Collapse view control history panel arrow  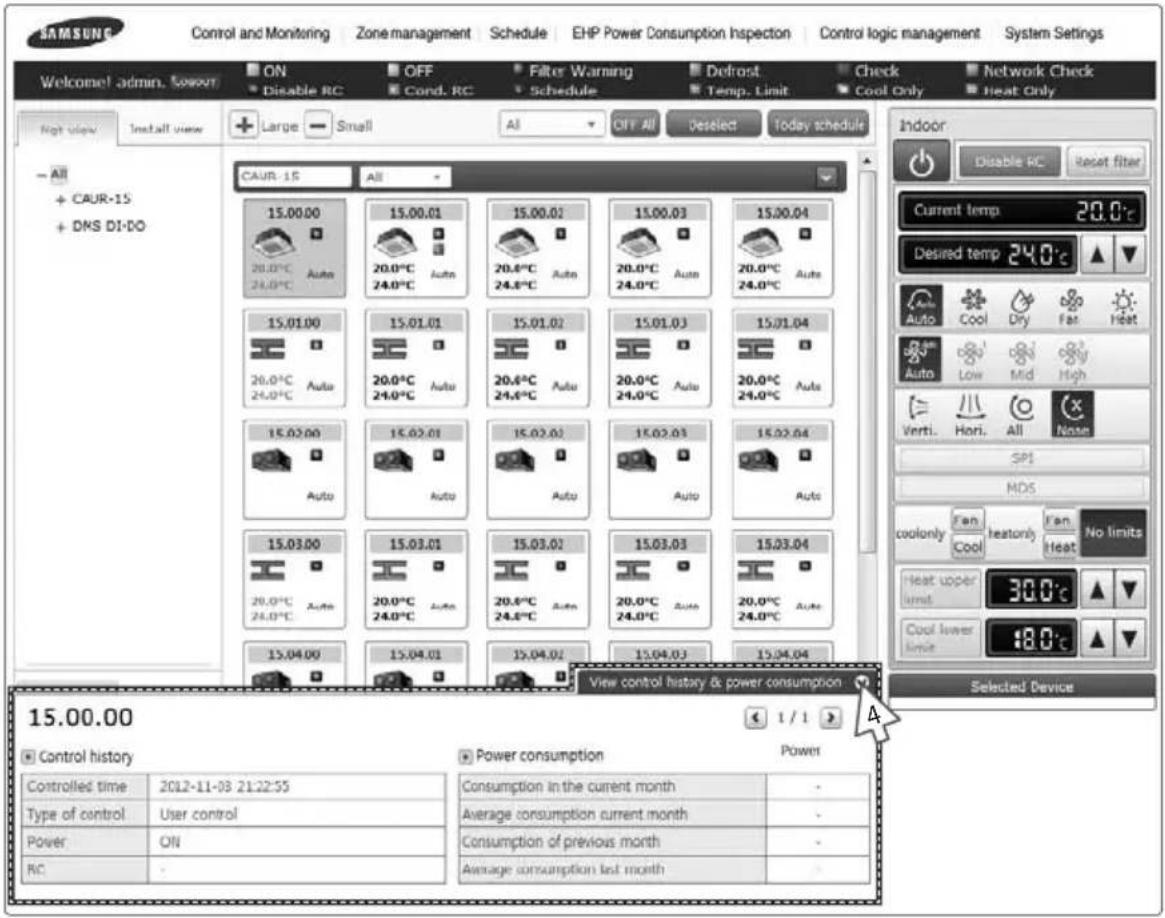pos(862,682)
